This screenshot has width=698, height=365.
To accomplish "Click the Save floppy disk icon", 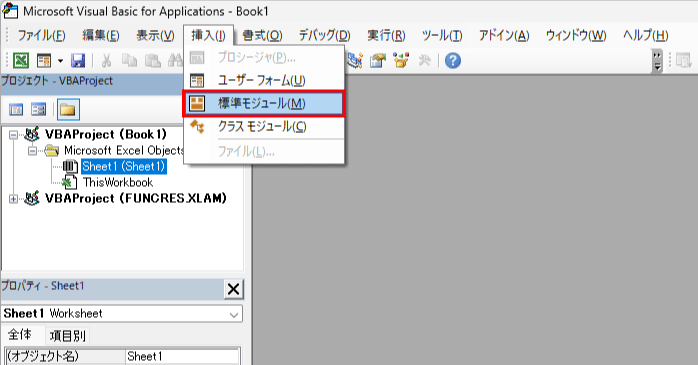I will (x=78, y=60).
